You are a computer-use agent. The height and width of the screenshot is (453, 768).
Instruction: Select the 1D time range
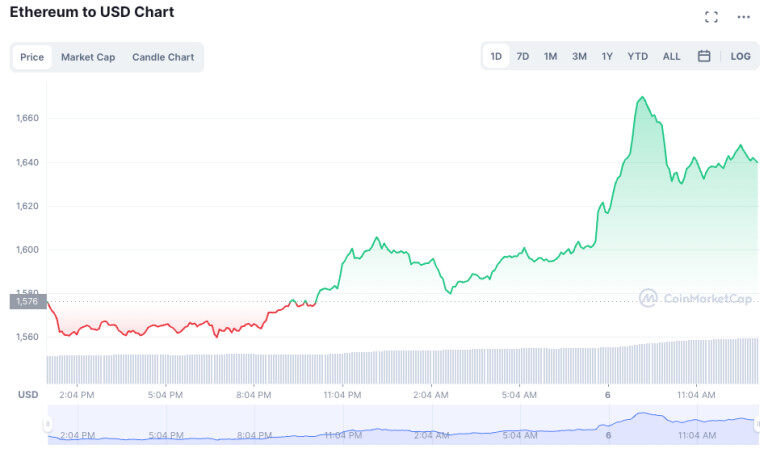[x=496, y=56]
